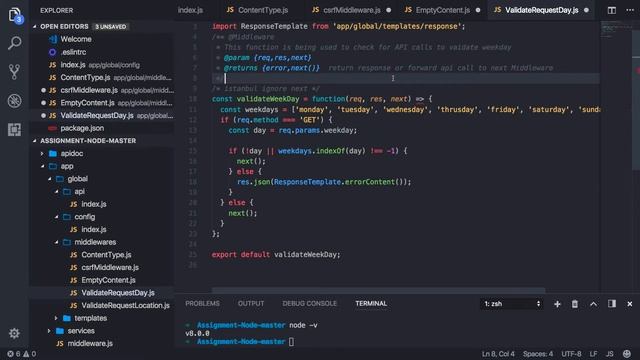Open index.js under the api folder

[x=94, y=204]
